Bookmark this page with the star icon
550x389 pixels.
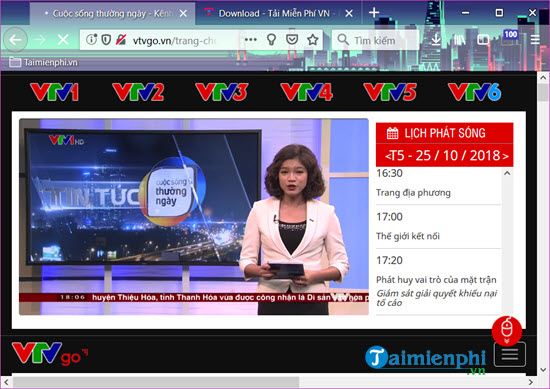pyautogui.click(x=313, y=39)
